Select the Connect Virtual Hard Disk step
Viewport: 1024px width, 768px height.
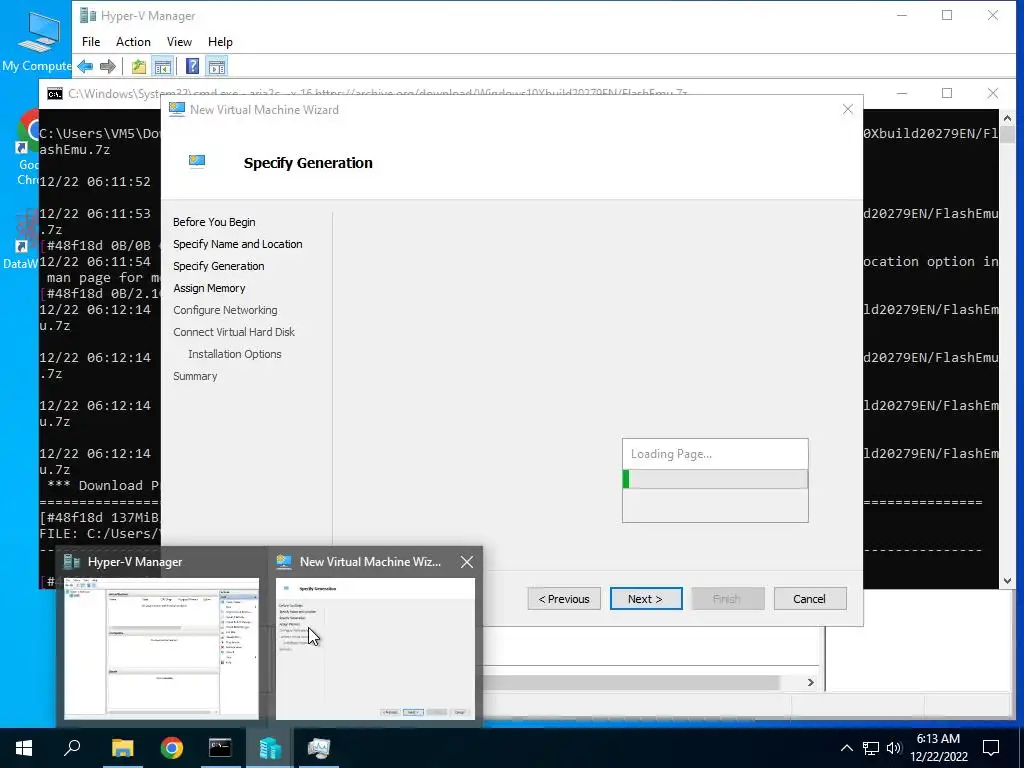234,332
